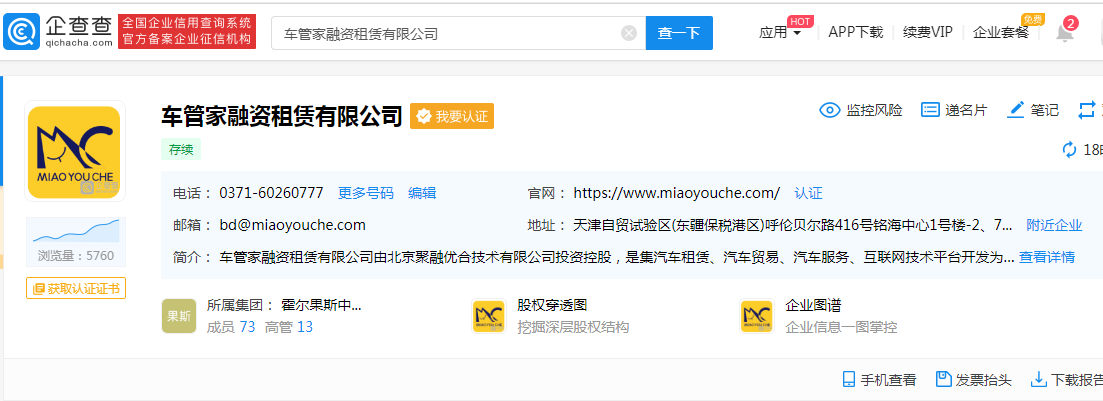Image resolution: width=1103 pixels, height=401 pixels.
Task: Click the 附近企业 link
Action: tap(1054, 225)
